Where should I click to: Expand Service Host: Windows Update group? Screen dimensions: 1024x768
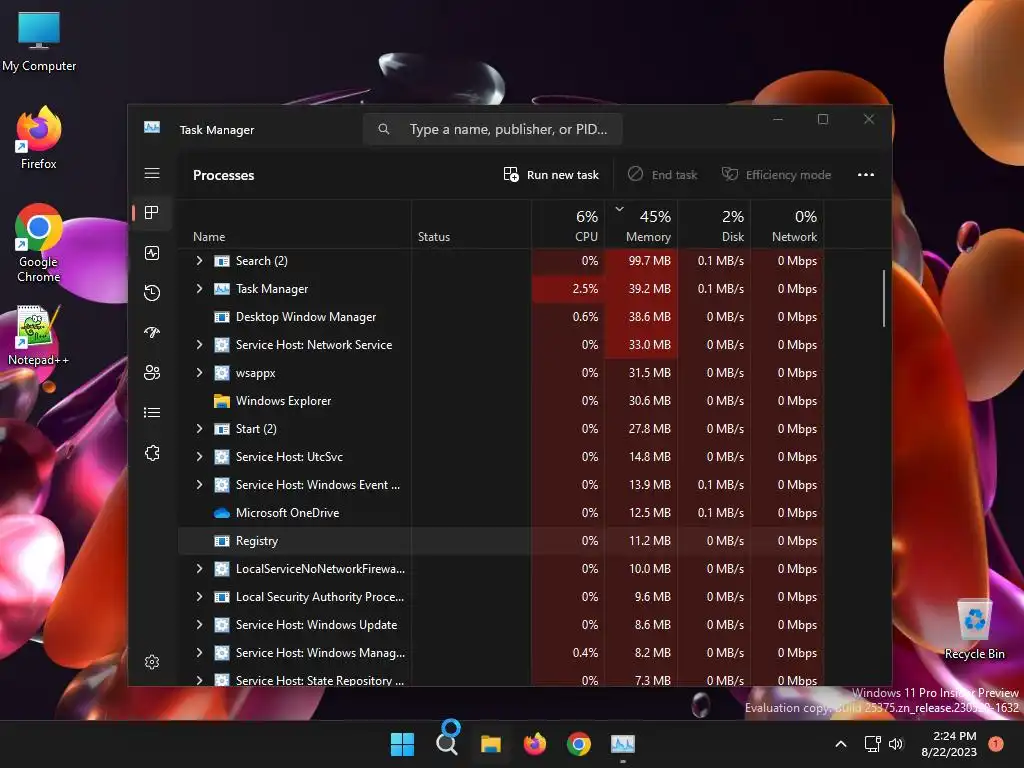tap(199, 625)
